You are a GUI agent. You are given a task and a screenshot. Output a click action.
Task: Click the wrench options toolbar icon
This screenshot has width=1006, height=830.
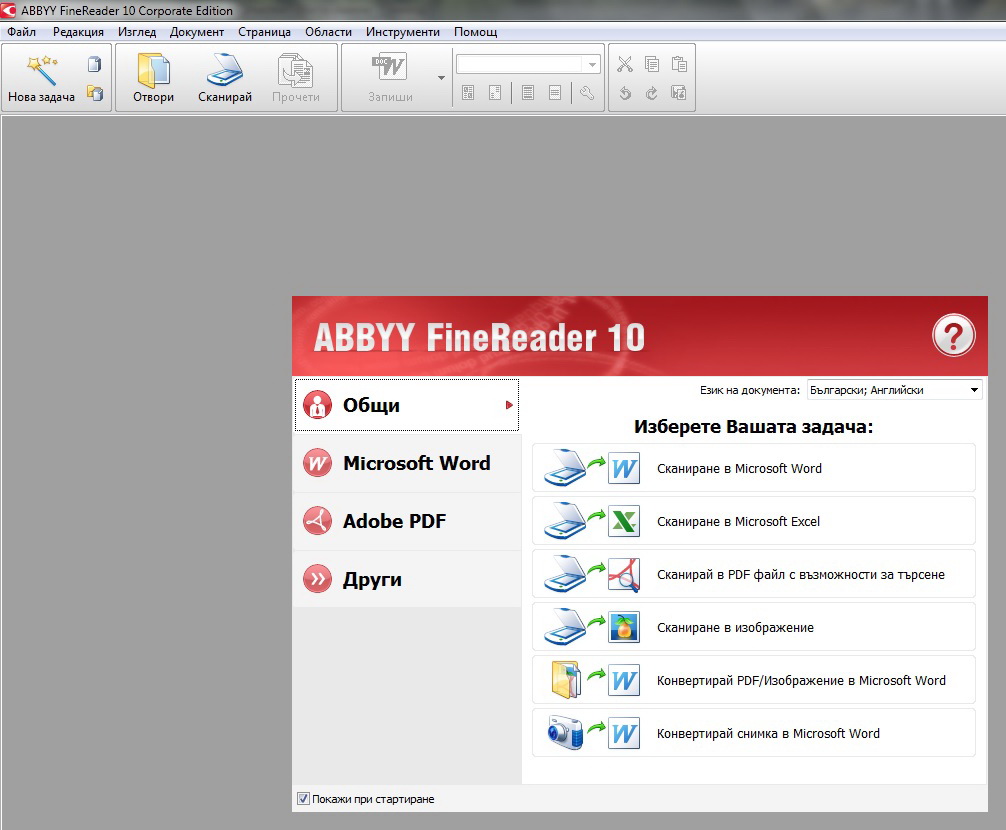(587, 93)
